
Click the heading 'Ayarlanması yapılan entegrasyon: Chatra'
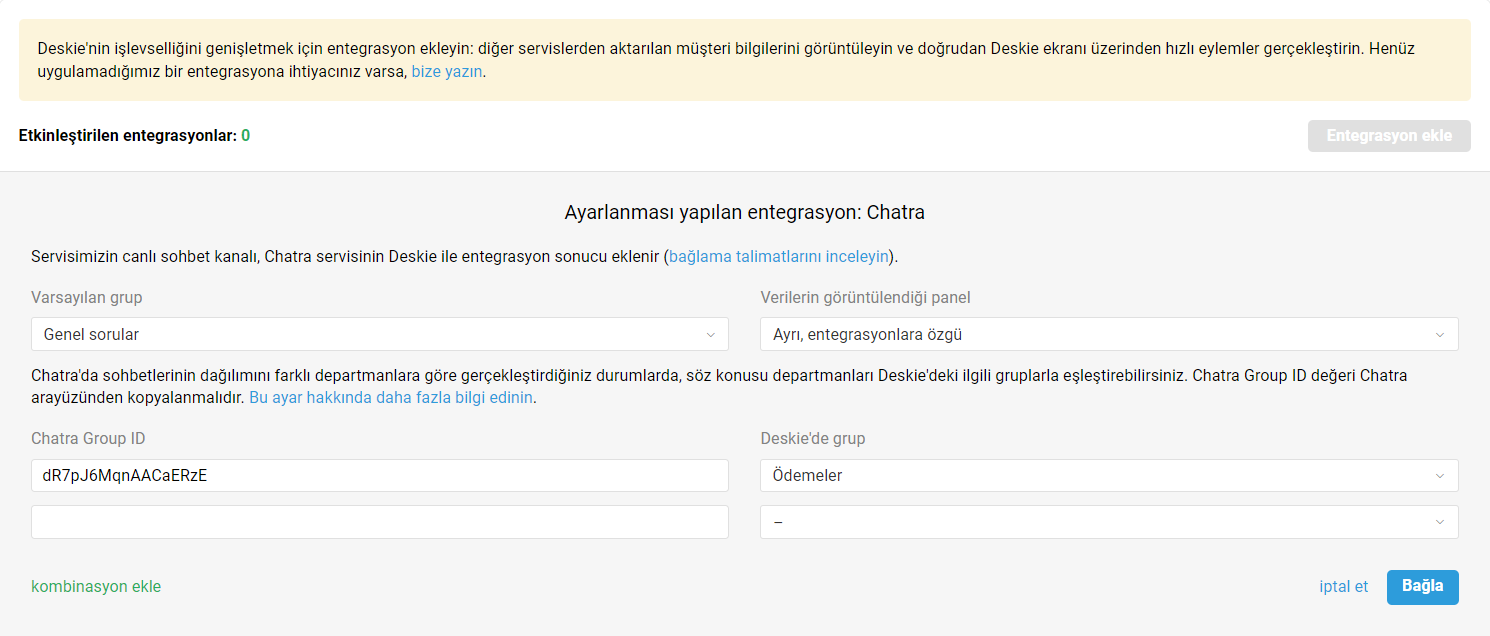tap(745, 213)
